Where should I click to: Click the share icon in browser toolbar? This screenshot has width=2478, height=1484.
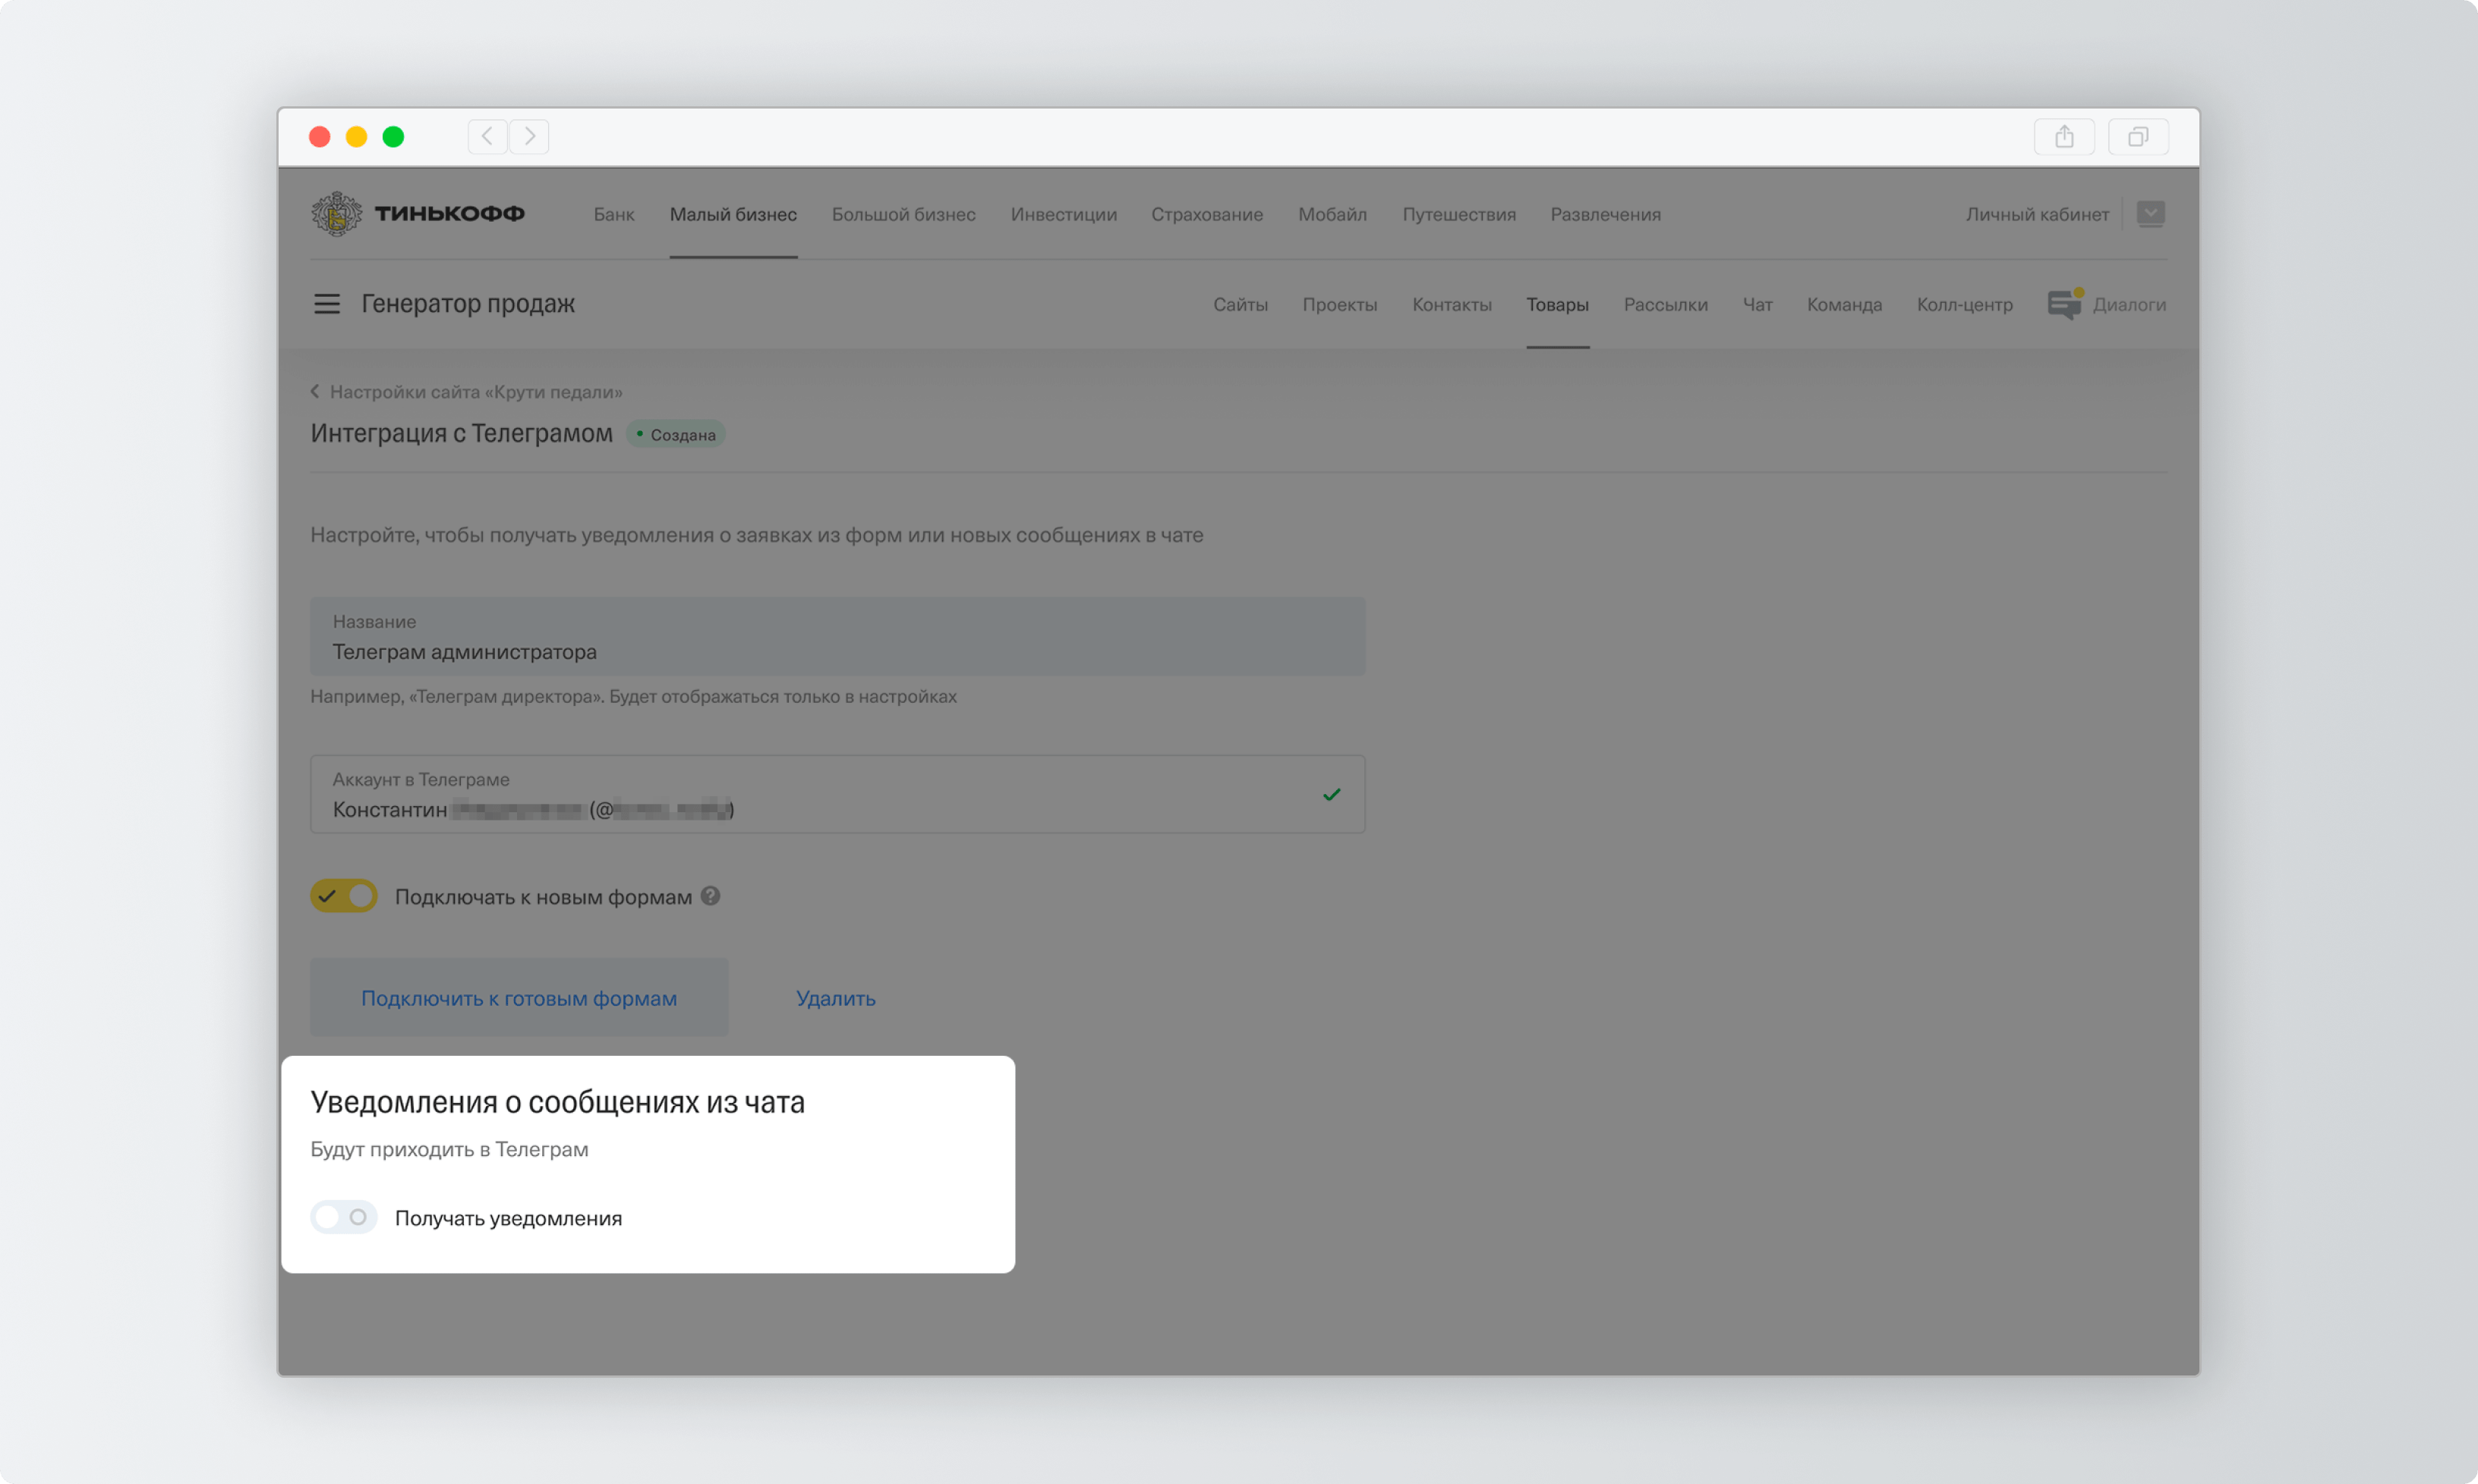click(2064, 137)
